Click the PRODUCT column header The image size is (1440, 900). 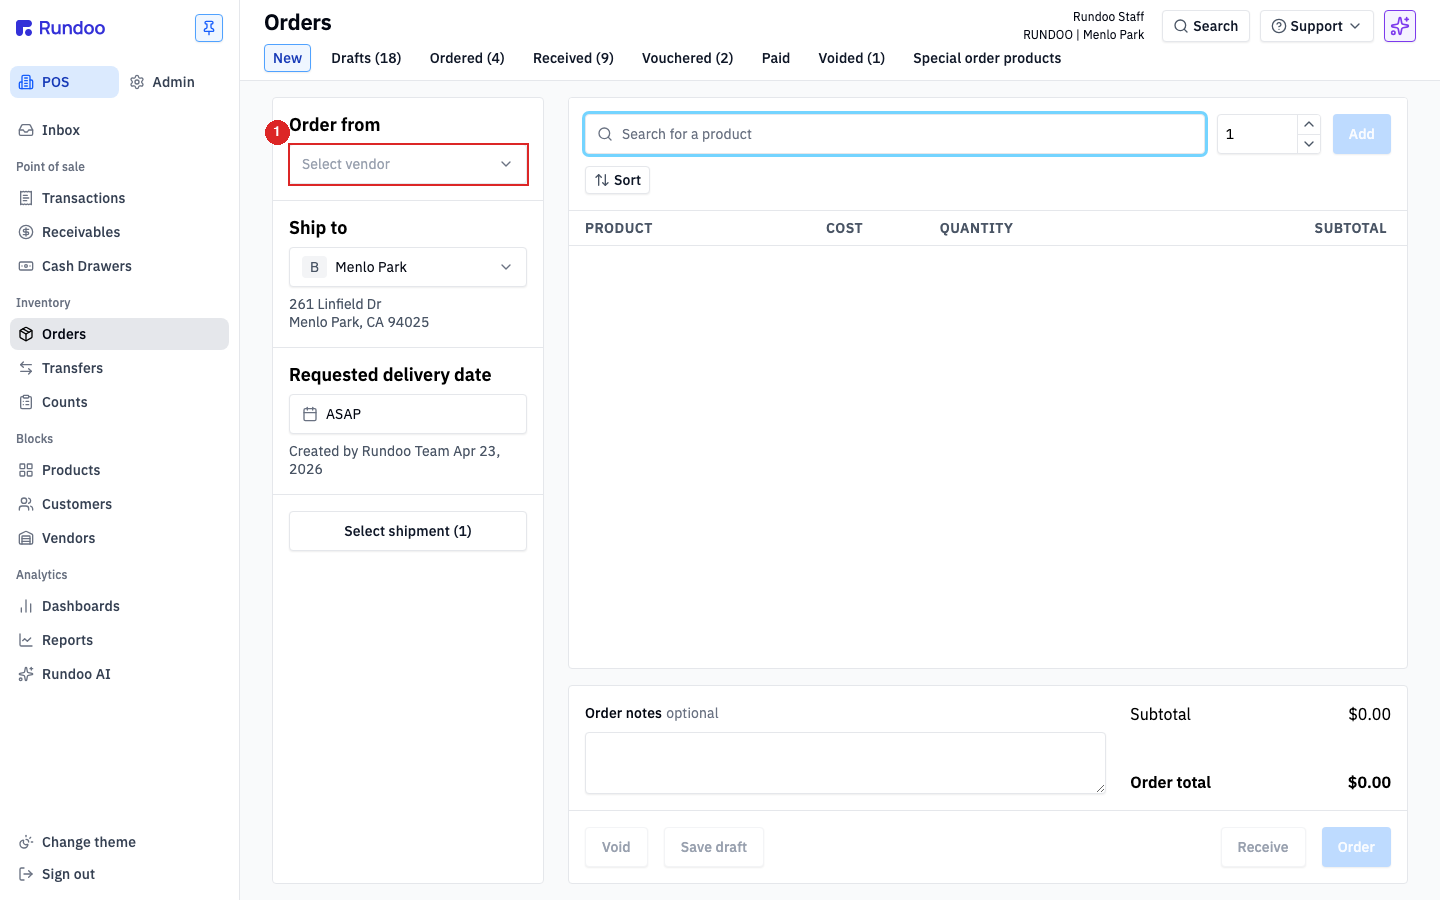tap(618, 228)
